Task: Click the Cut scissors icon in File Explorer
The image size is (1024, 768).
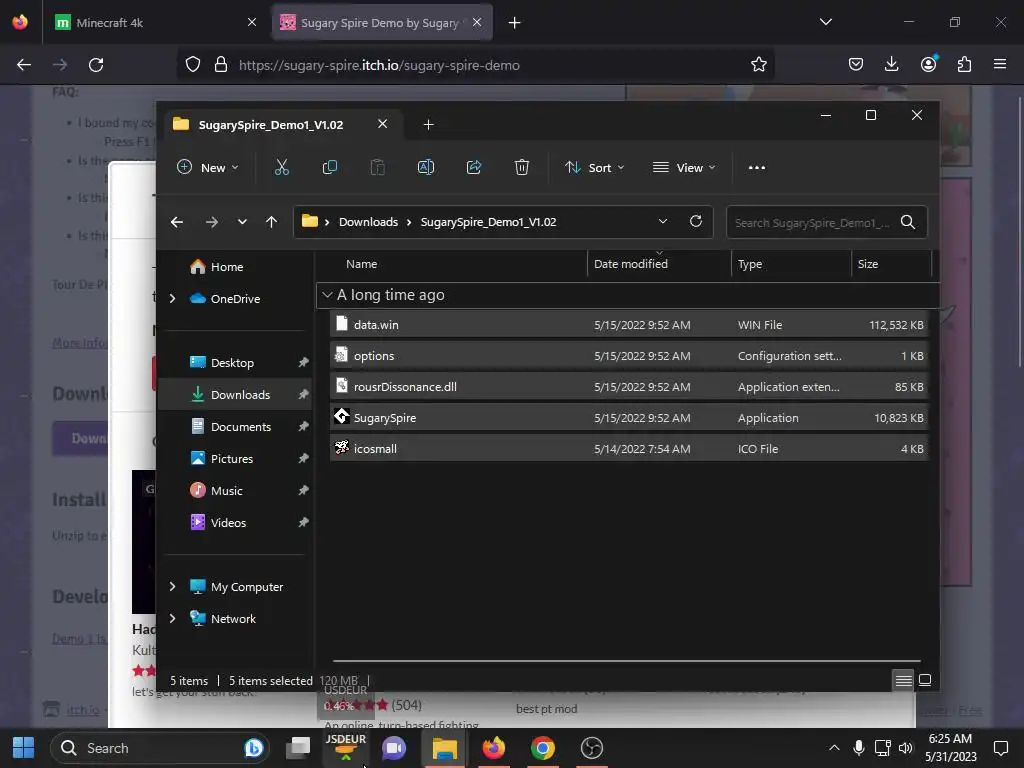Action: (x=281, y=168)
